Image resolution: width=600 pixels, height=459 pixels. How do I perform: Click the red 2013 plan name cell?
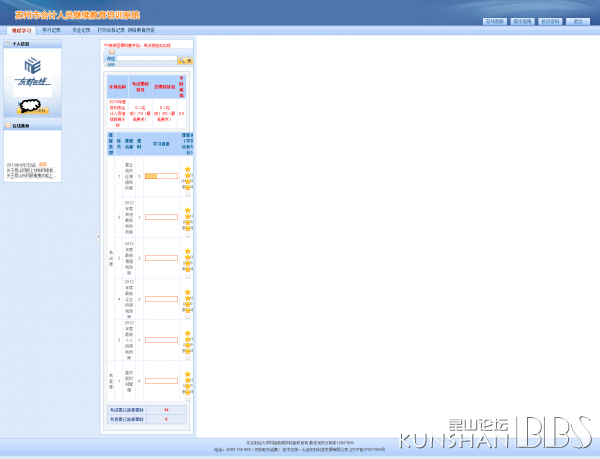click(117, 114)
